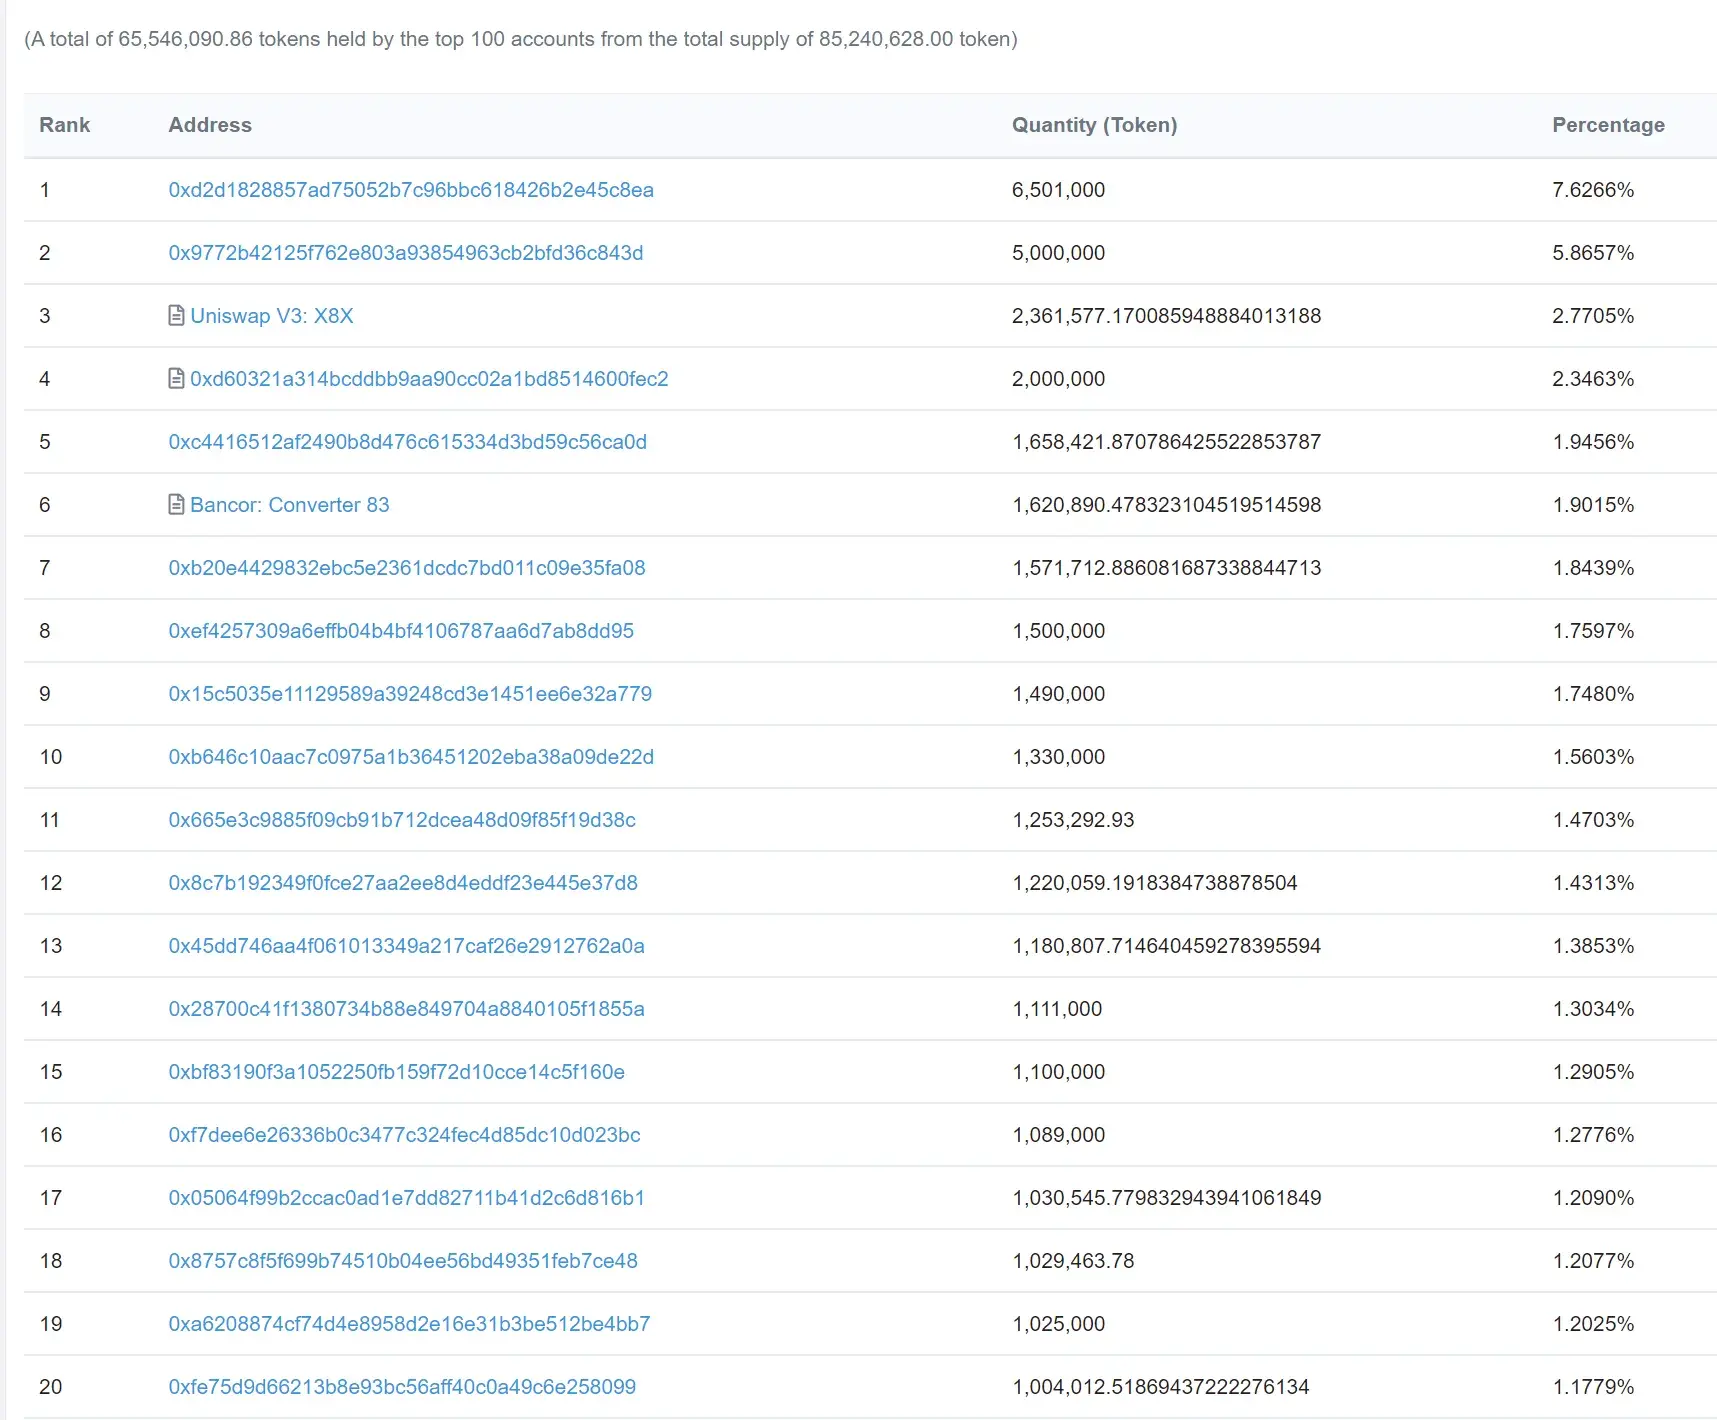The height and width of the screenshot is (1420, 1717).
Task: Open address 0xc4416512af2490b8d476c615334d3bd59c56ca0d
Action: tap(408, 442)
